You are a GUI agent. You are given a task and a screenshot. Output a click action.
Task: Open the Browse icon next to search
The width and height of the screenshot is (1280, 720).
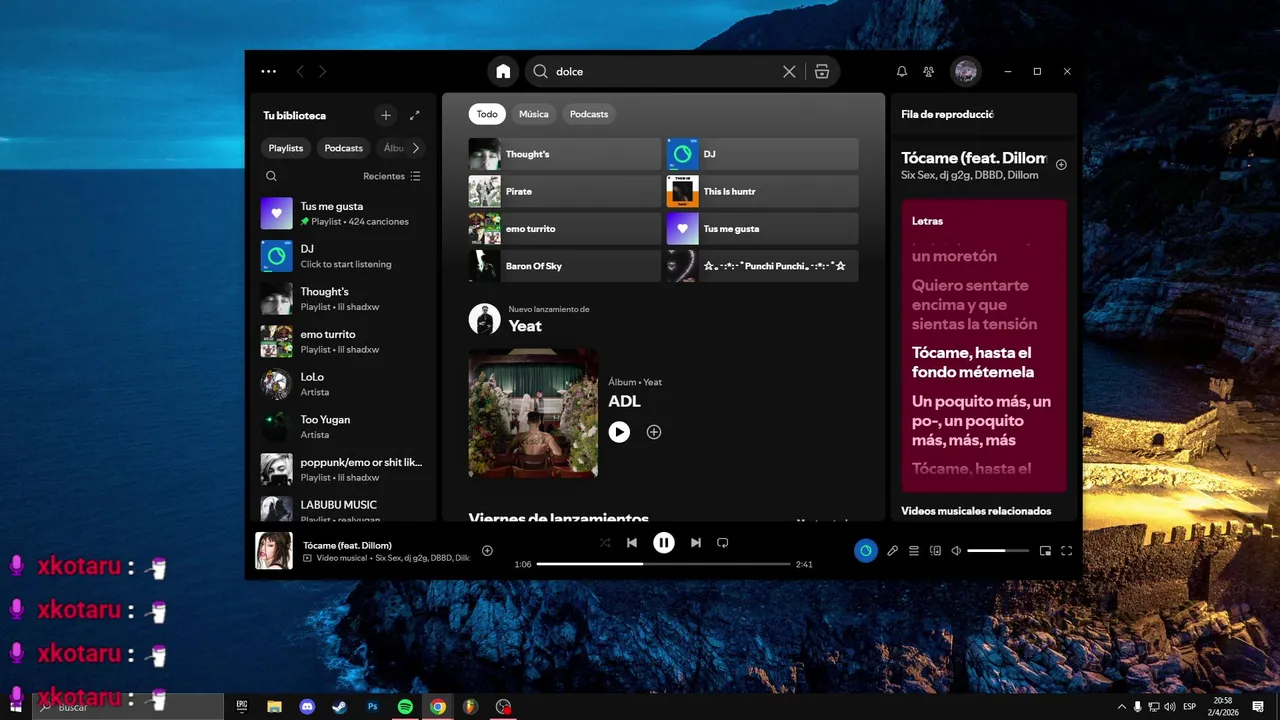click(822, 71)
